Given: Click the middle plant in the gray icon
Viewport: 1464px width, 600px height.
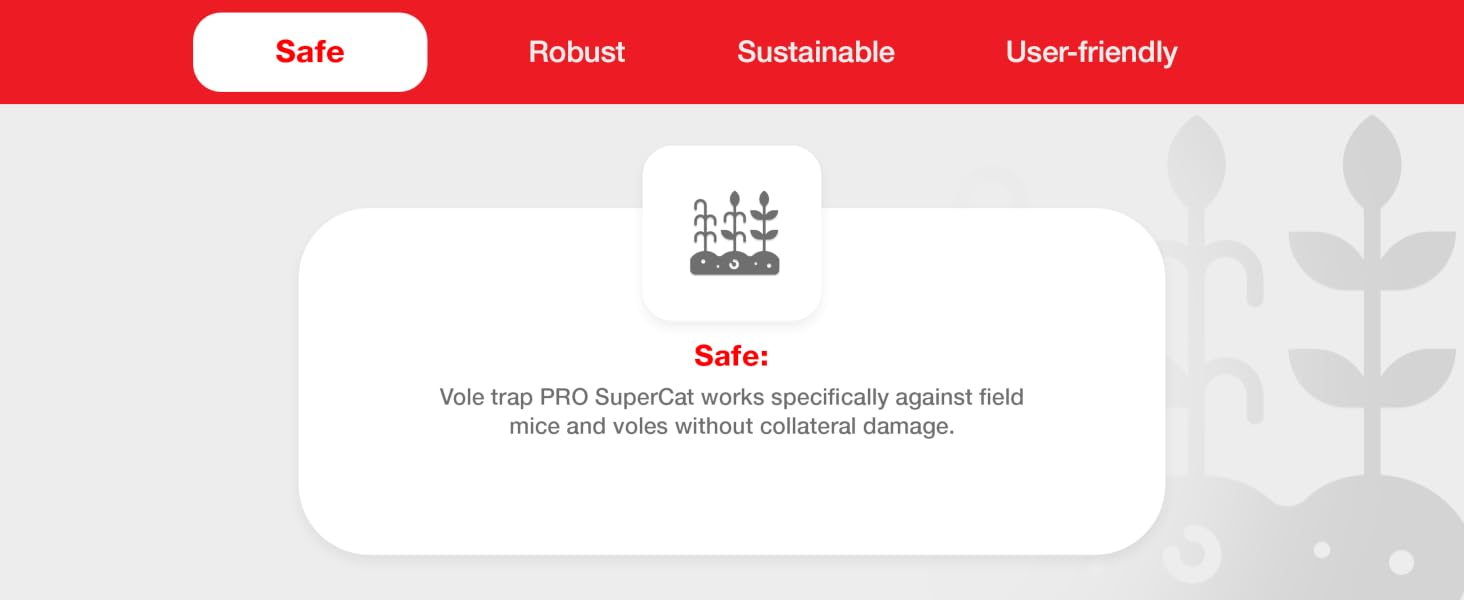Looking at the screenshot, I should pos(735,222).
